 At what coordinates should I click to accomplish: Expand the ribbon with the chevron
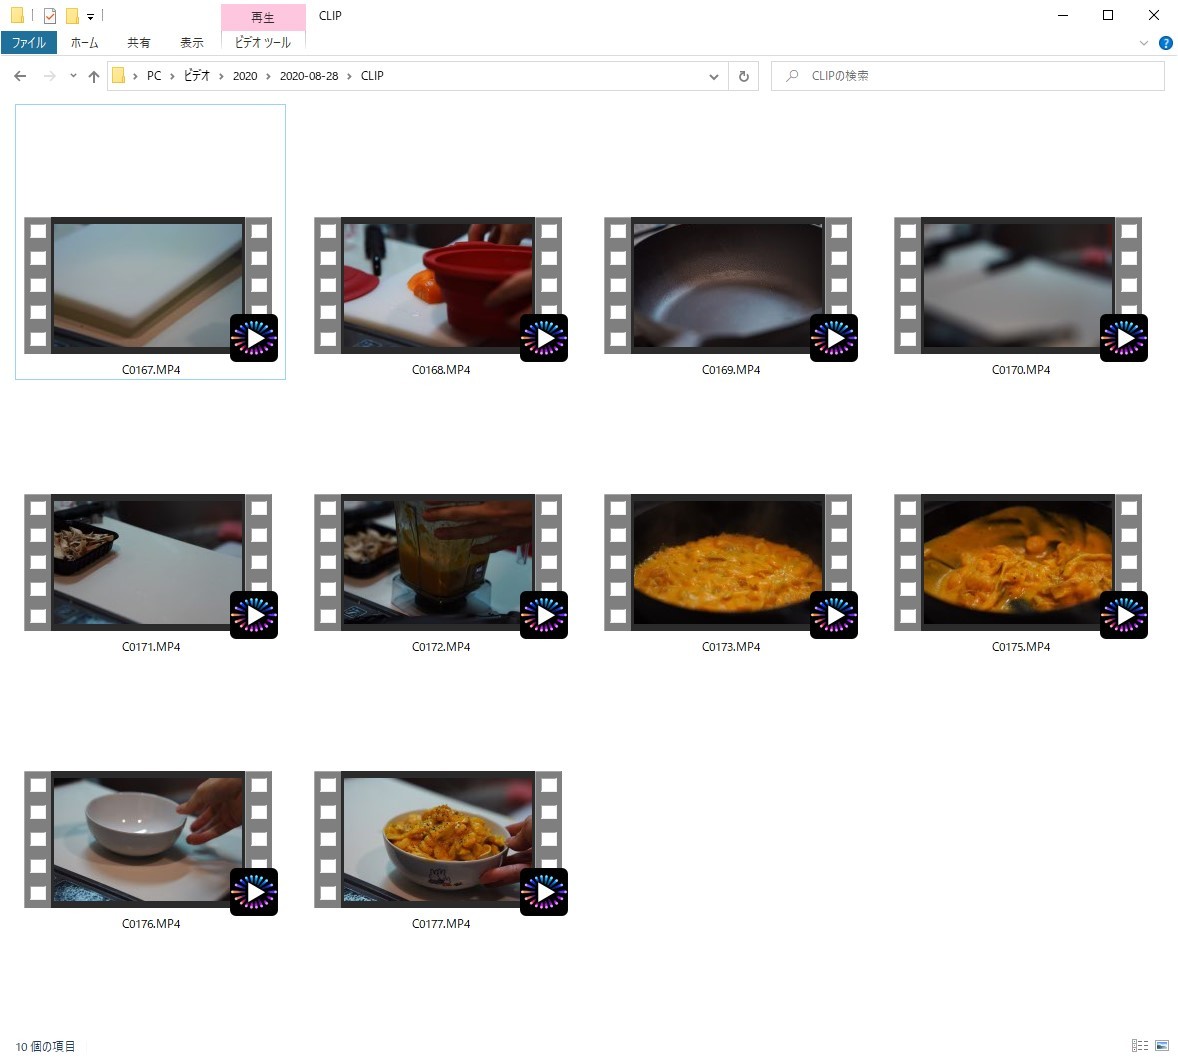tap(1143, 43)
